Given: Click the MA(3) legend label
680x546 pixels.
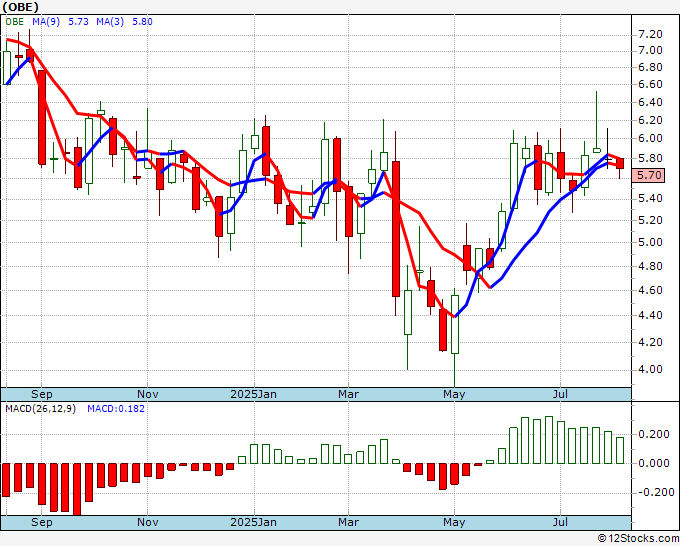Looking at the screenshot, I should coord(110,22).
